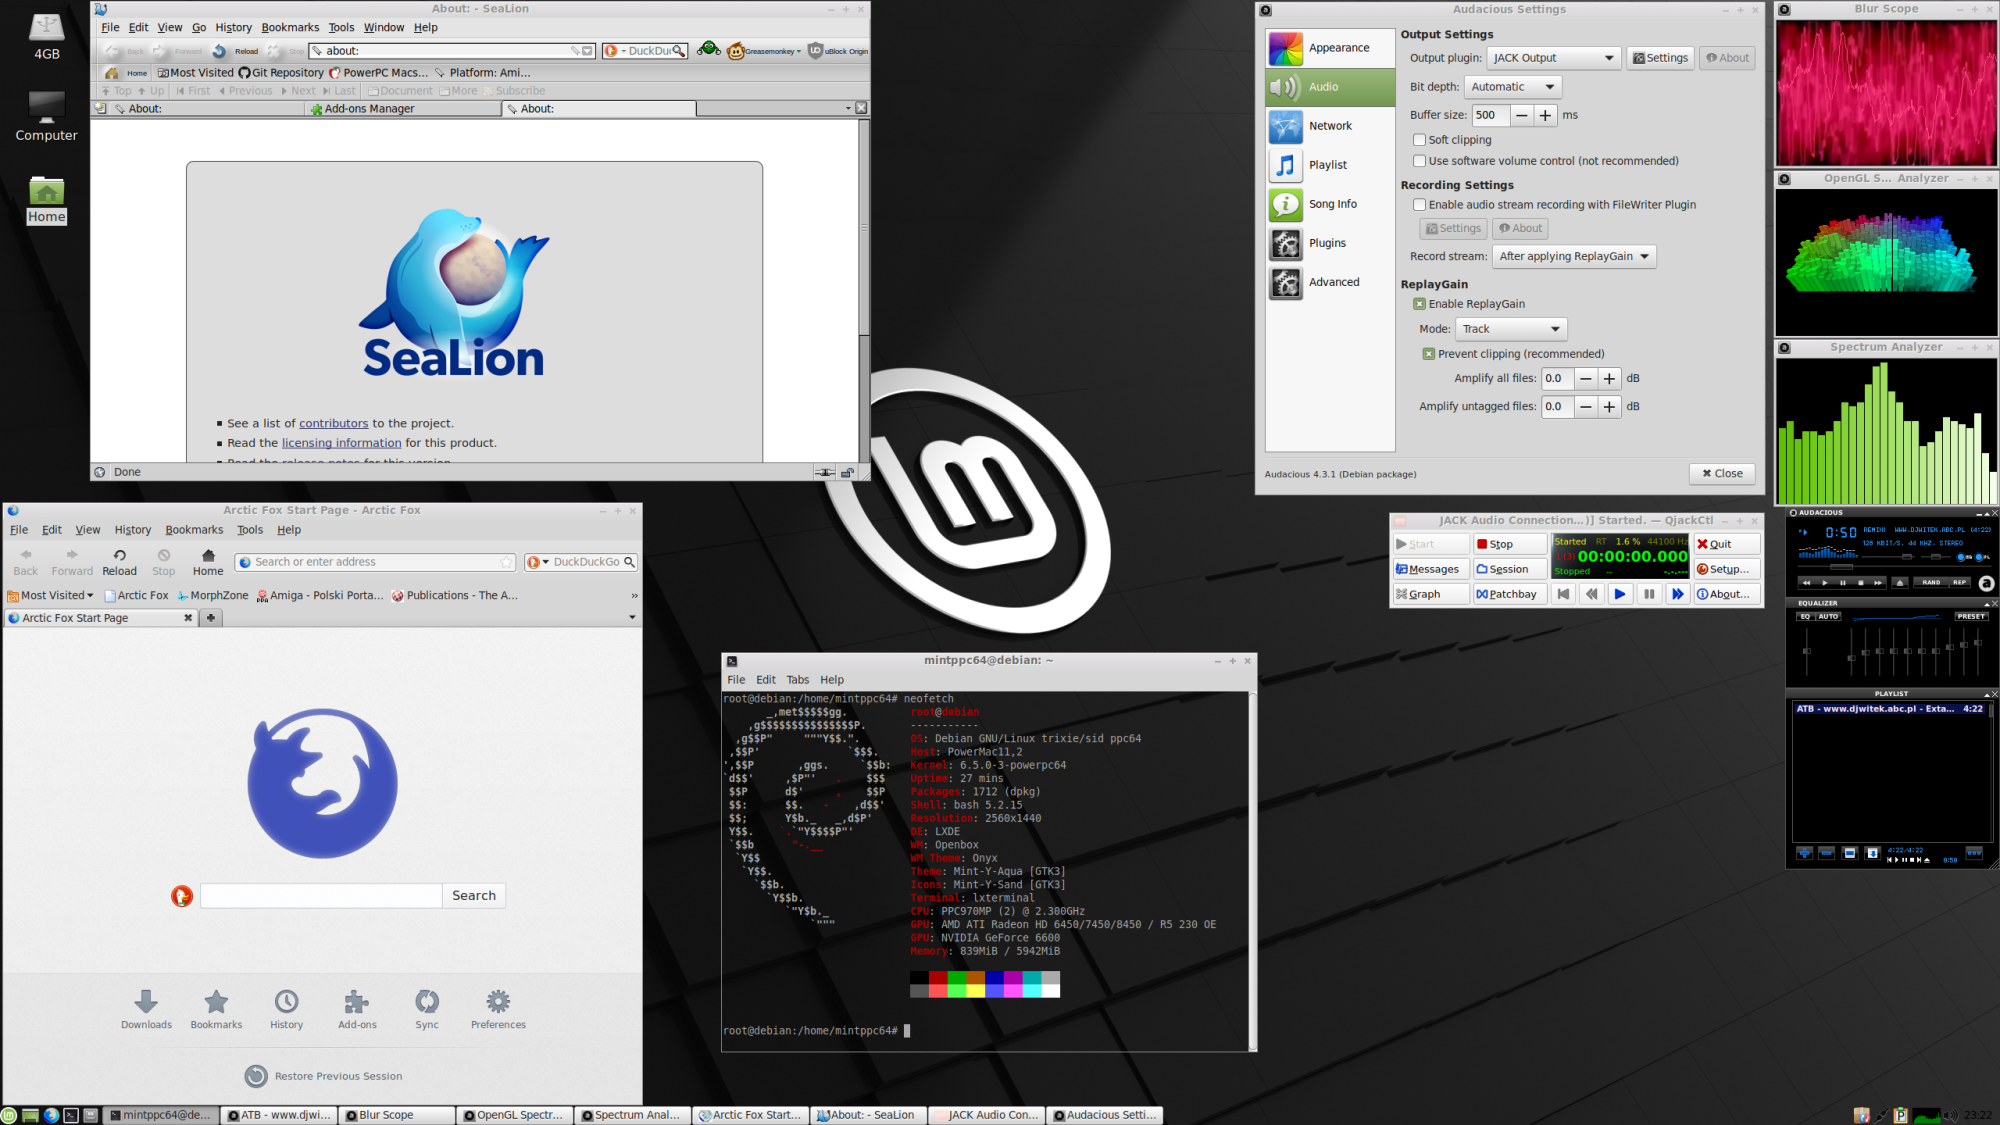
Task: Click the Stop button in QjackCtl
Action: [x=1510, y=544]
